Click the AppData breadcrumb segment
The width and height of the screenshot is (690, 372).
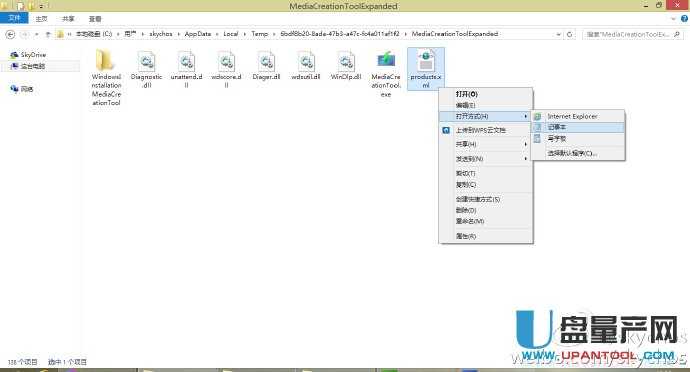coord(198,34)
